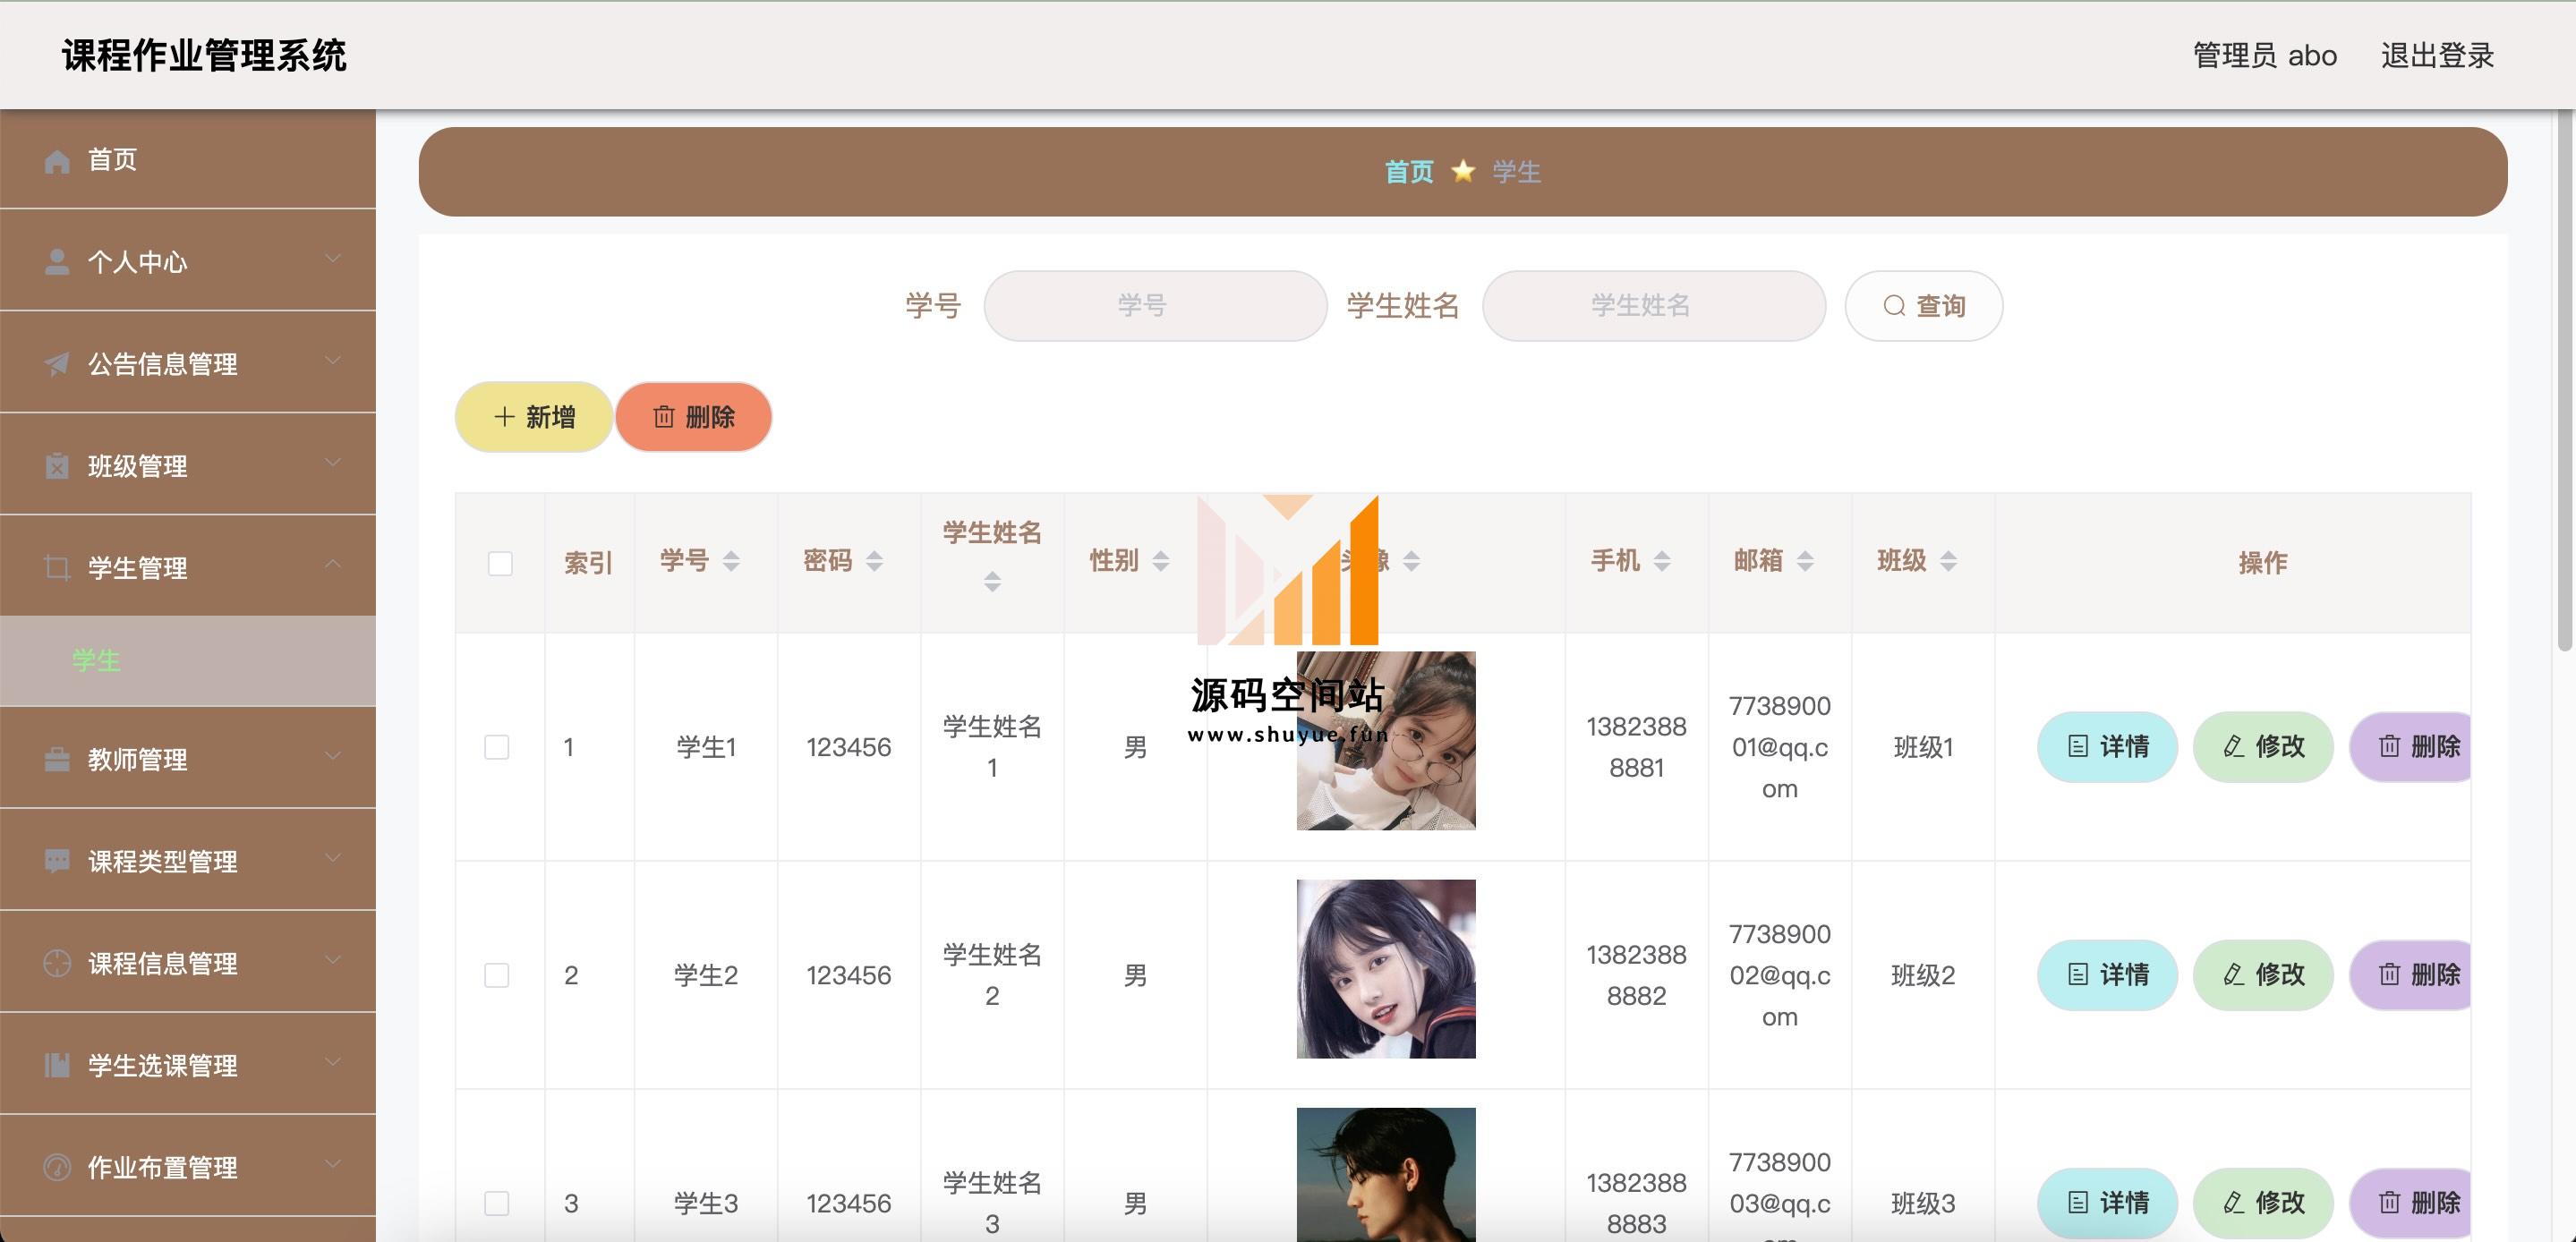2576x1242 pixels.
Task: Open 首页 in the sidebar menu
Action: 188,159
